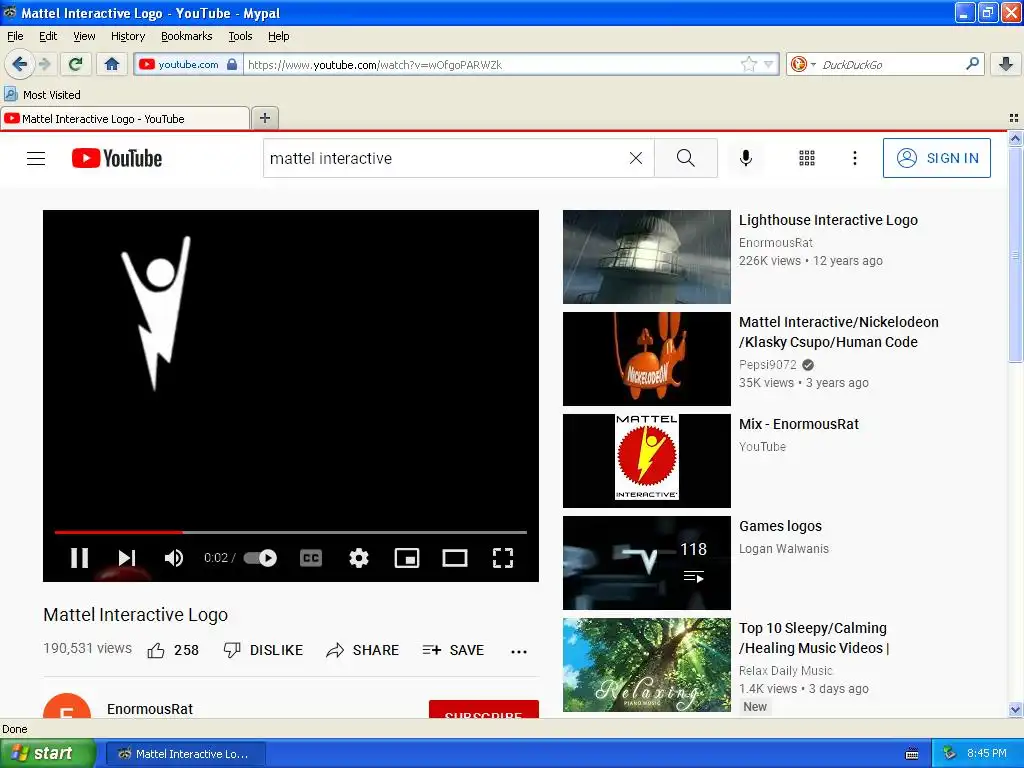Viewport: 1024px width, 768px height.
Task: Open the Lighthouse Interactive Logo thumbnail
Action: [647, 257]
